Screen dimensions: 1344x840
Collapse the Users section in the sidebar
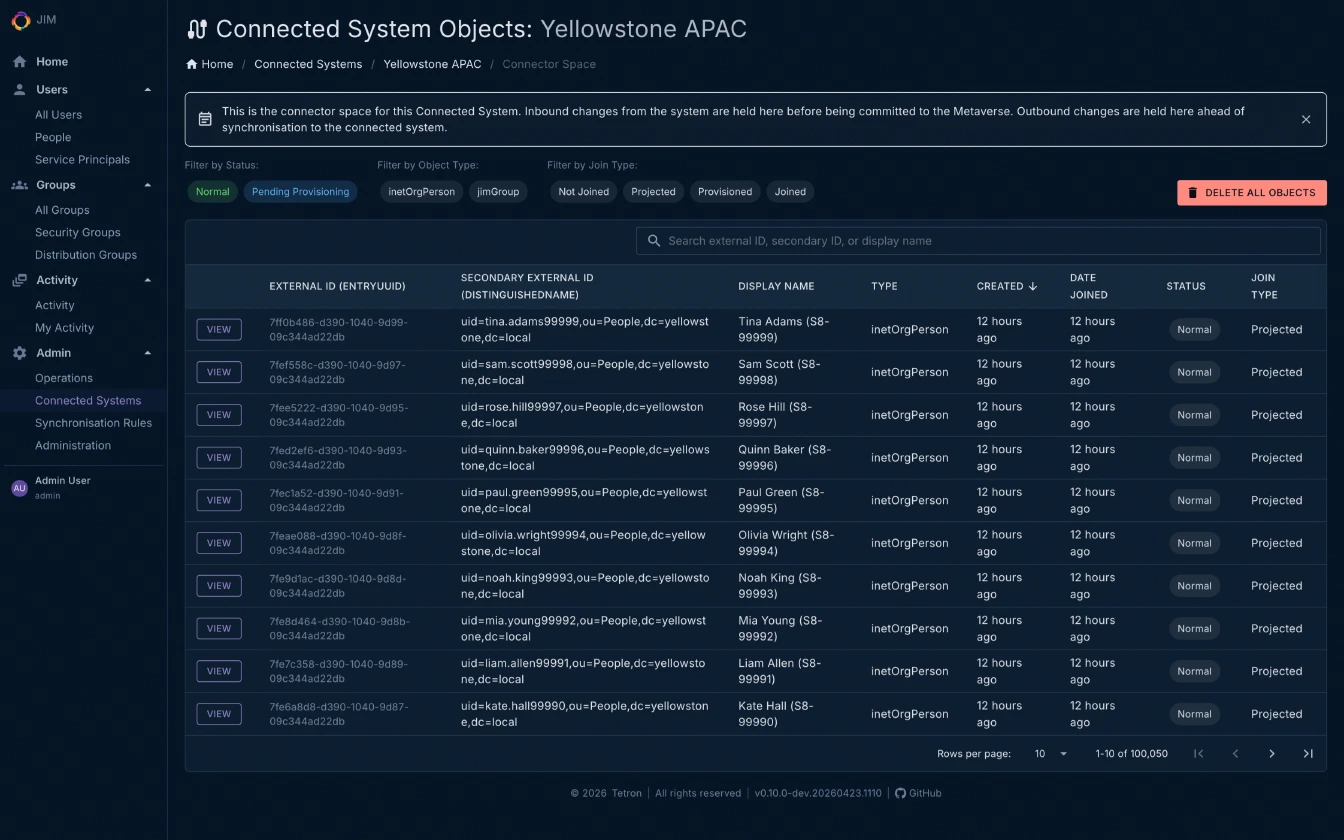pos(148,89)
